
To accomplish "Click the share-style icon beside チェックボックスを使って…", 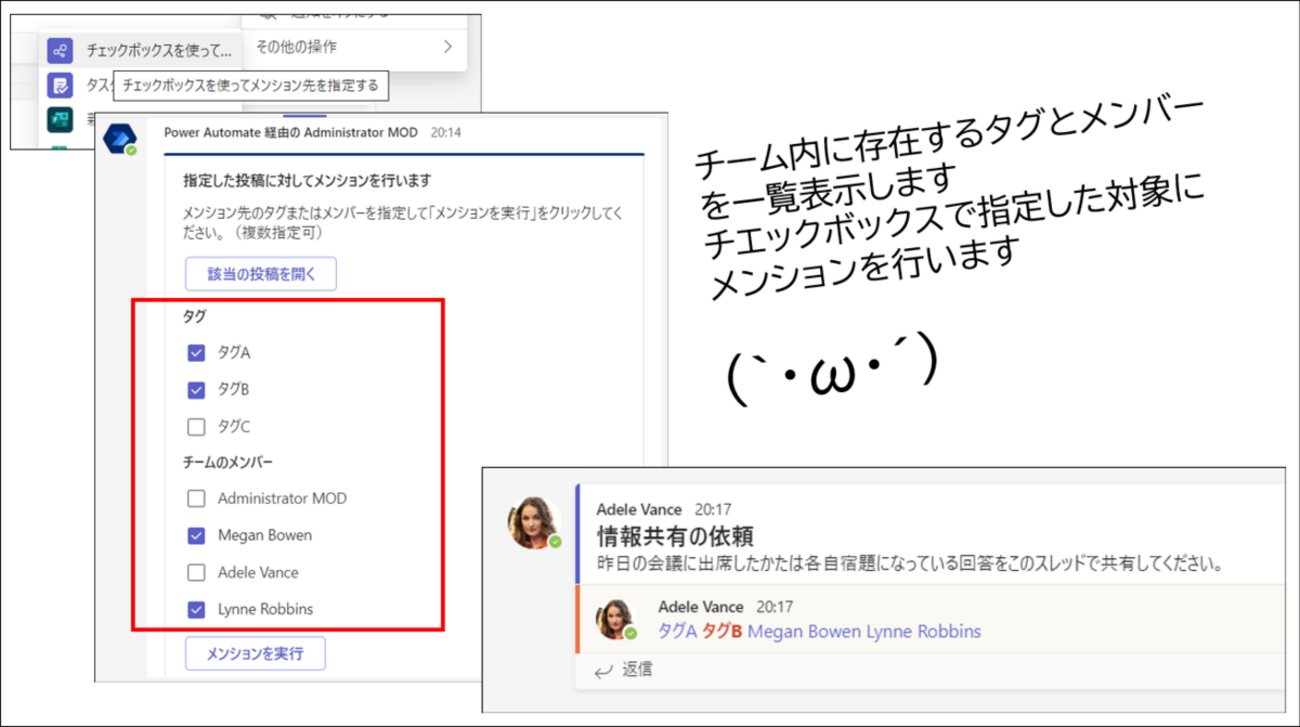I will (x=60, y=50).
